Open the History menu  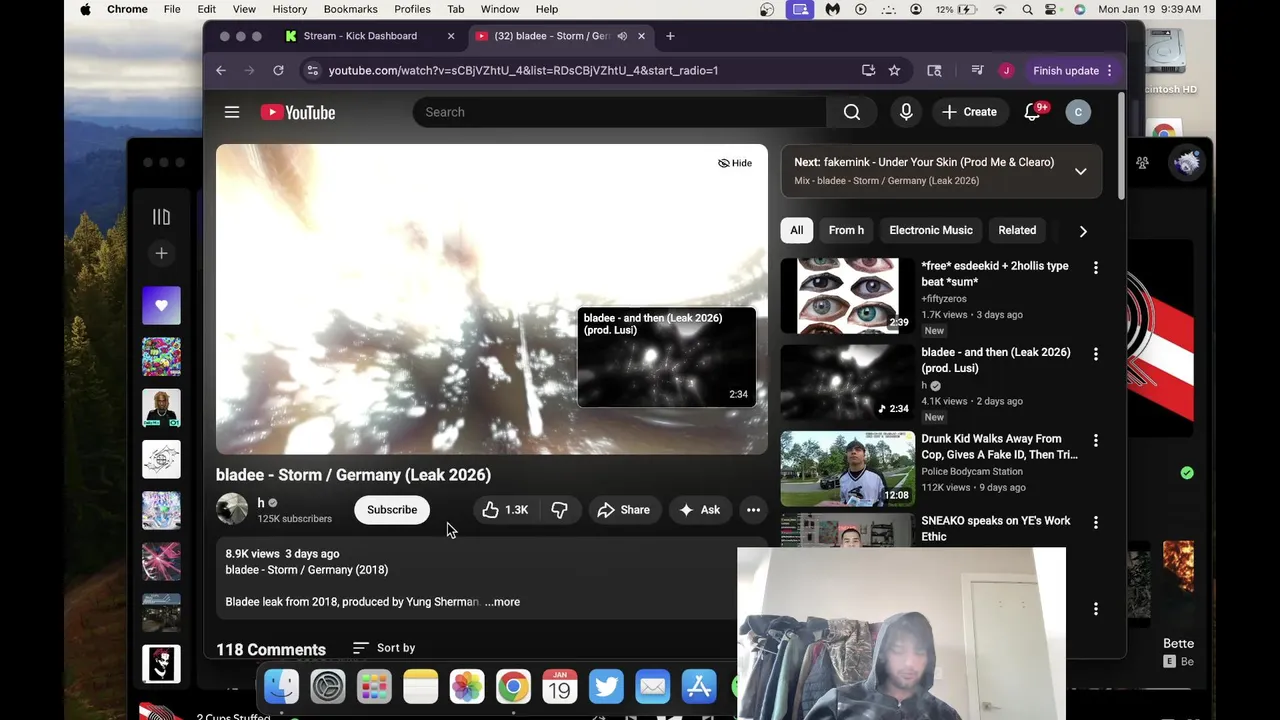click(x=290, y=9)
